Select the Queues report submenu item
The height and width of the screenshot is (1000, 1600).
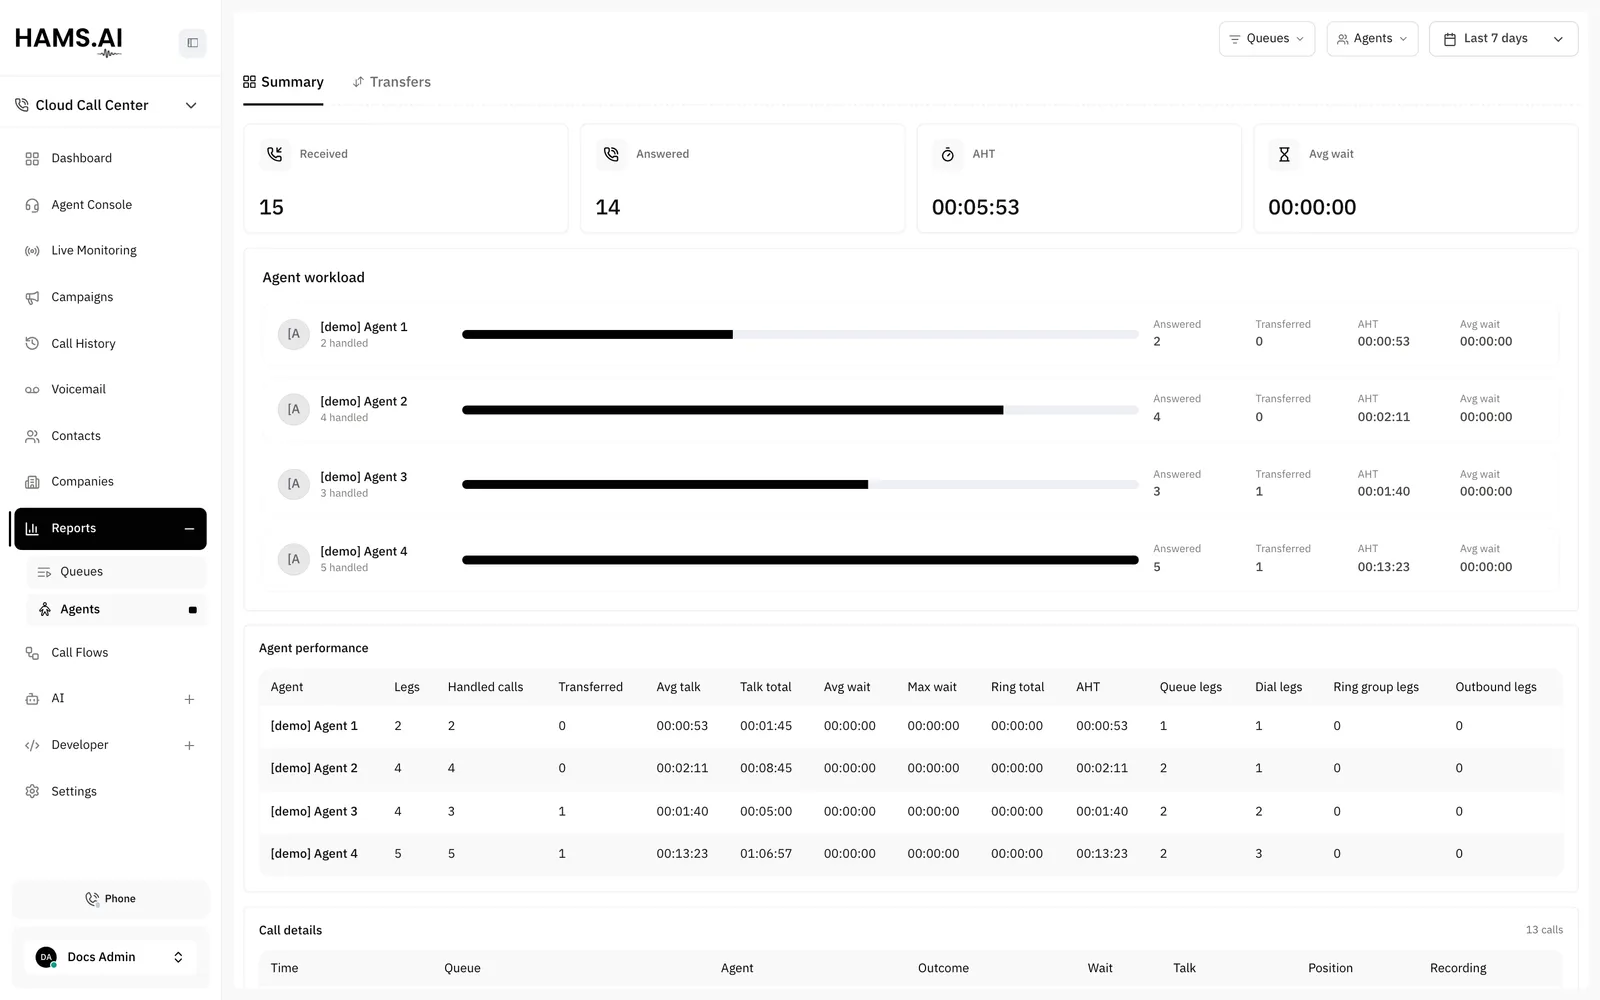point(116,572)
